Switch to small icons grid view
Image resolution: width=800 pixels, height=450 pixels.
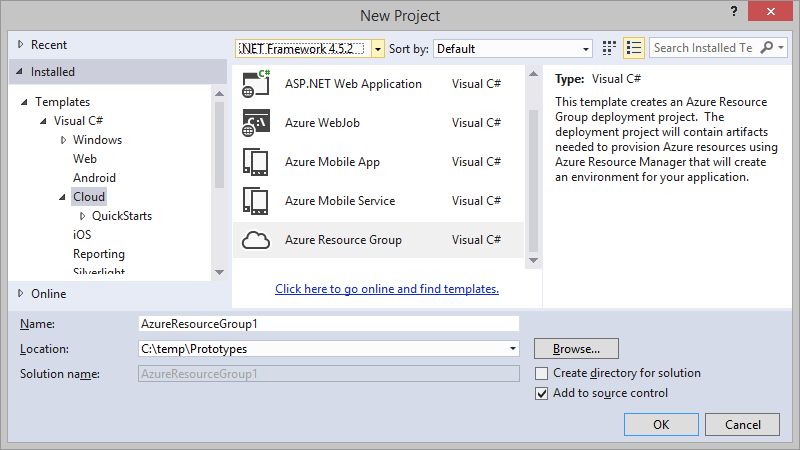[x=609, y=48]
